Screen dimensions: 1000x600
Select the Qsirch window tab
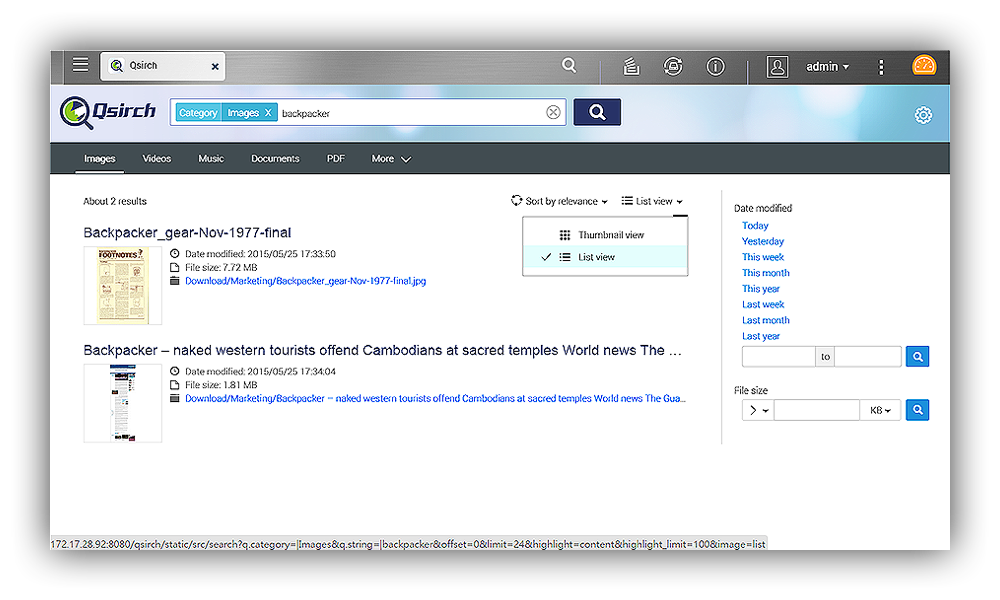click(162, 66)
